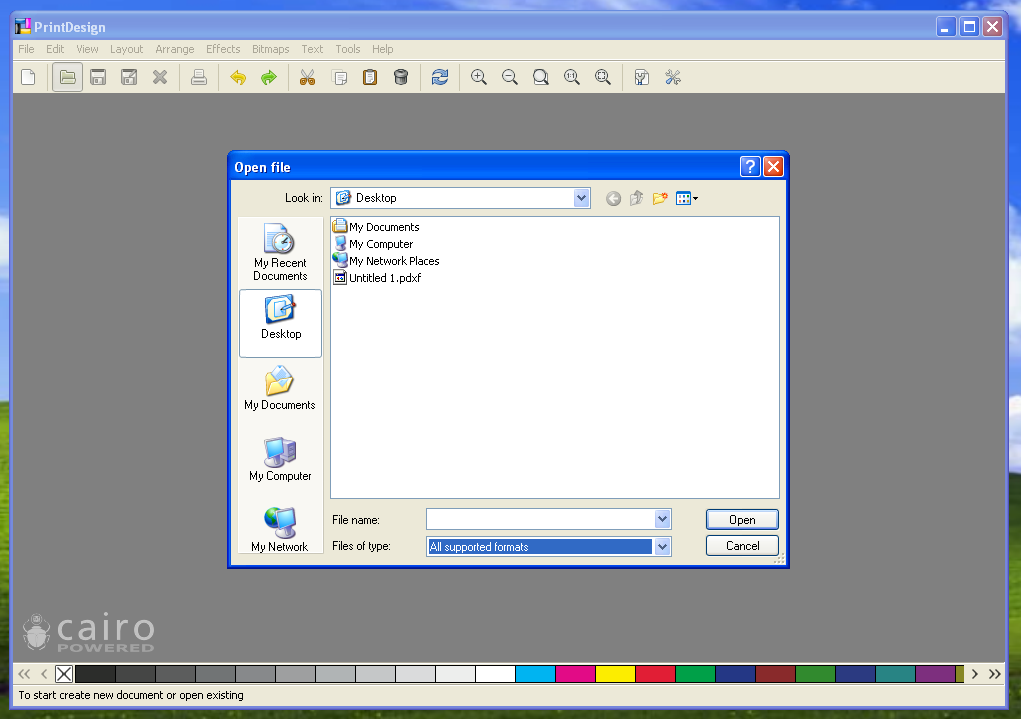Click into the File name field
The height and width of the screenshot is (719, 1021).
pos(540,519)
